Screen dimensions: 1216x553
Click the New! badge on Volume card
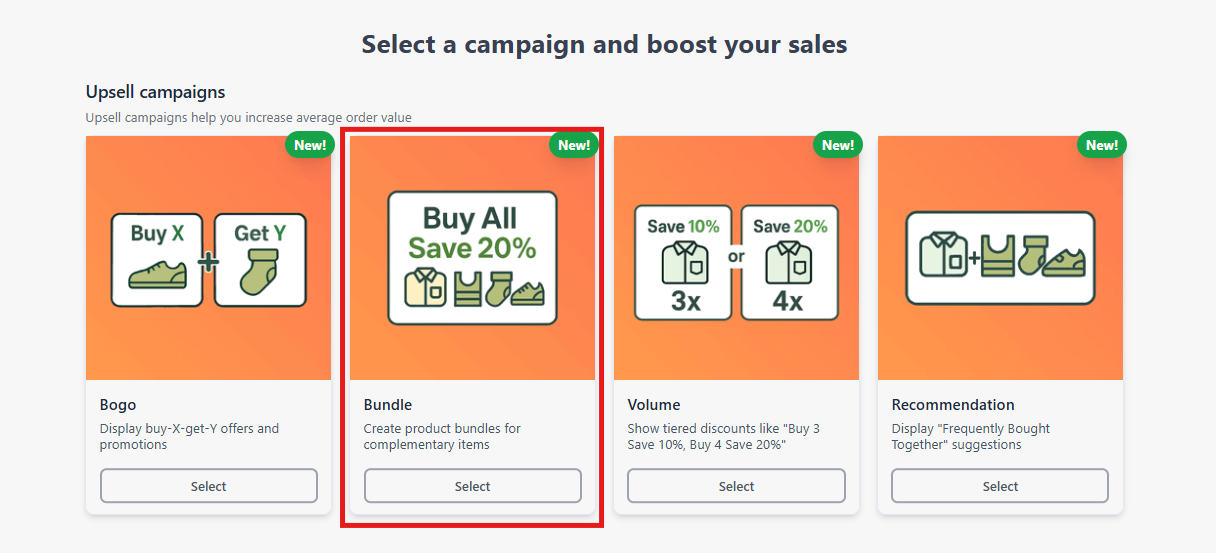[x=838, y=145]
